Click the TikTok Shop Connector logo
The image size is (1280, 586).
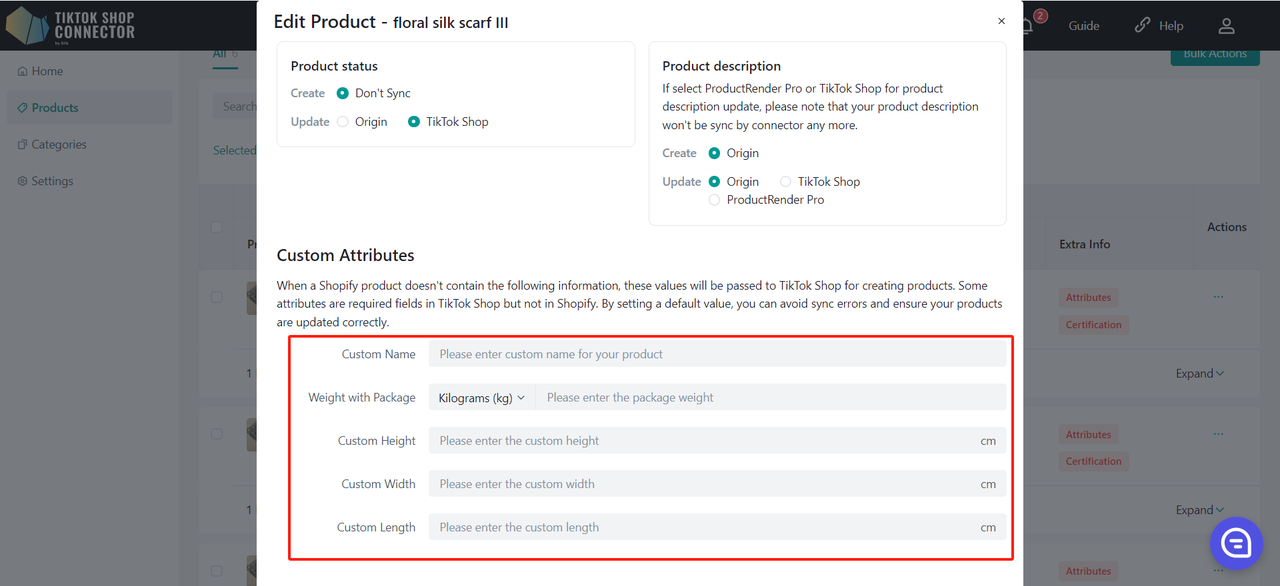70,26
